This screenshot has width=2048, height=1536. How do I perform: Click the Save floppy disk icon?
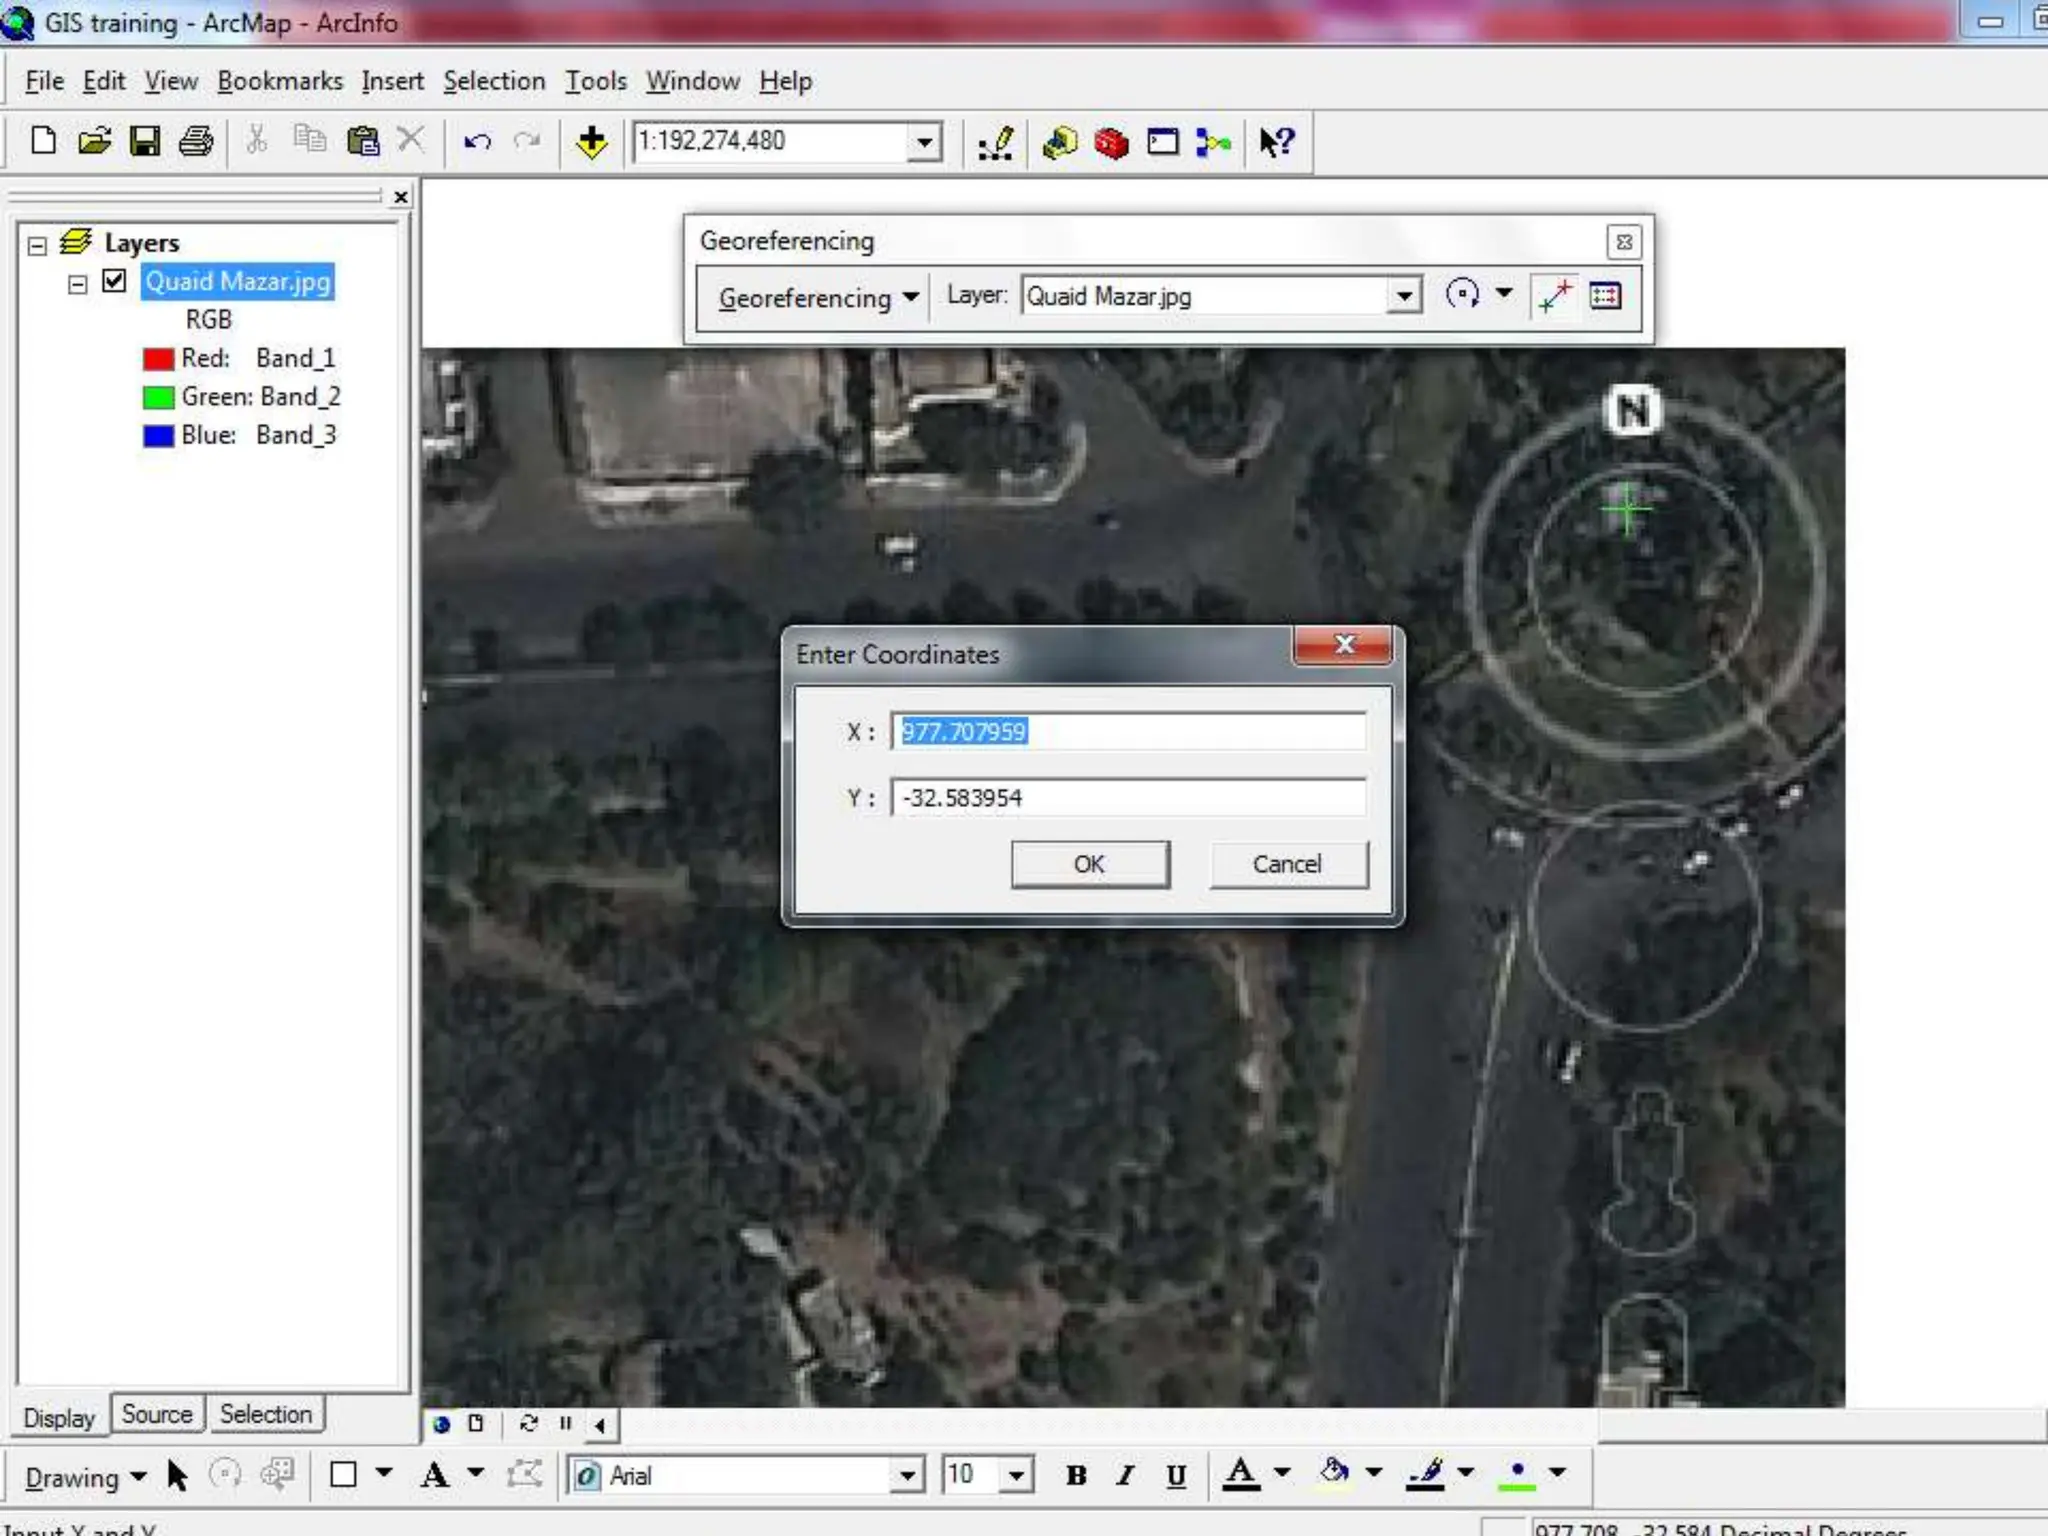tap(145, 141)
